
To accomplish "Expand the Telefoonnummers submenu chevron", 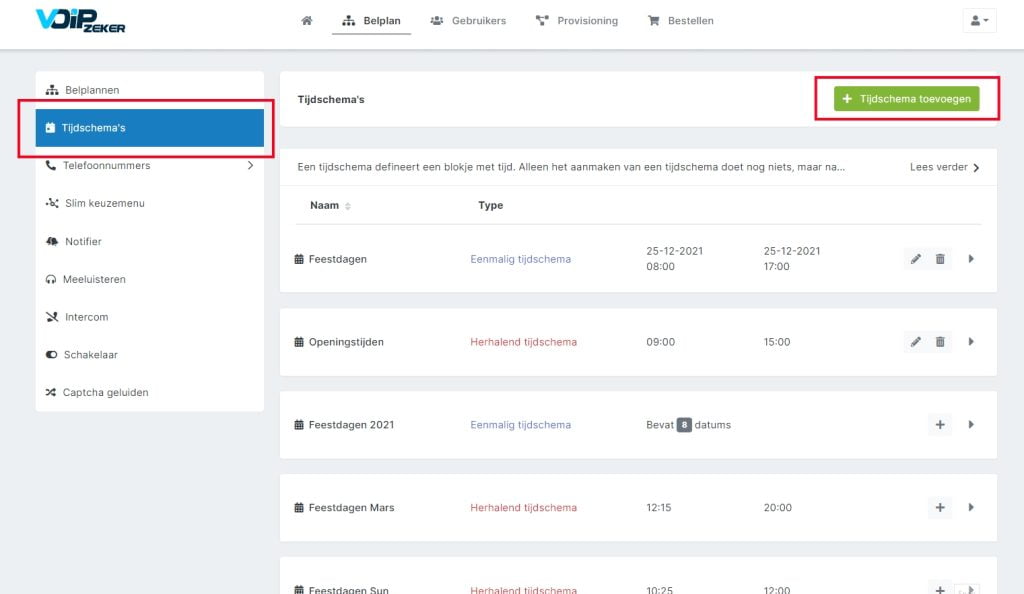I will click(250, 166).
